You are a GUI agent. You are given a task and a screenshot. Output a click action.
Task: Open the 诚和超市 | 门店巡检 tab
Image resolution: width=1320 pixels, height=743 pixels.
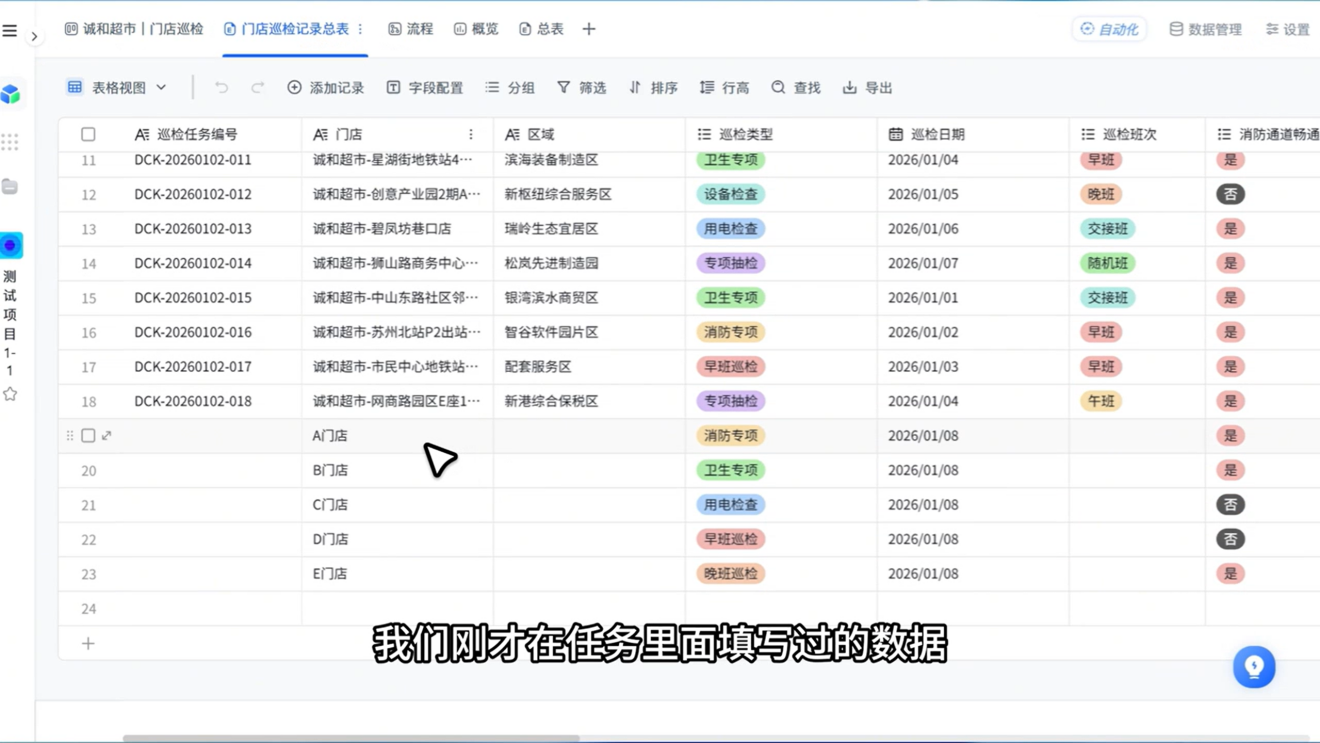[134, 29]
